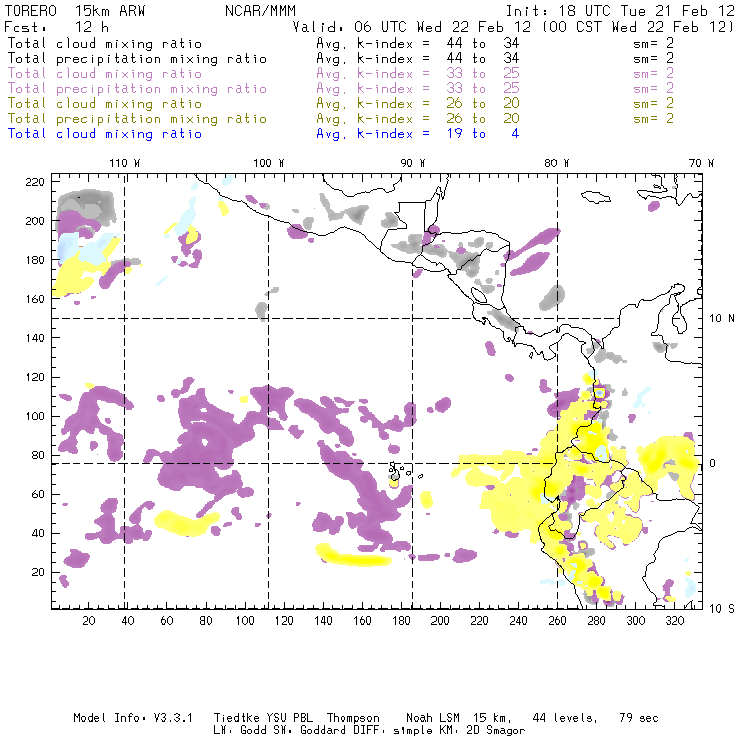Click the "Thompson" footer text
Image resolution: width=740 pixels, height=740 pixels.
pyautogui.click(x=353, y=718)
